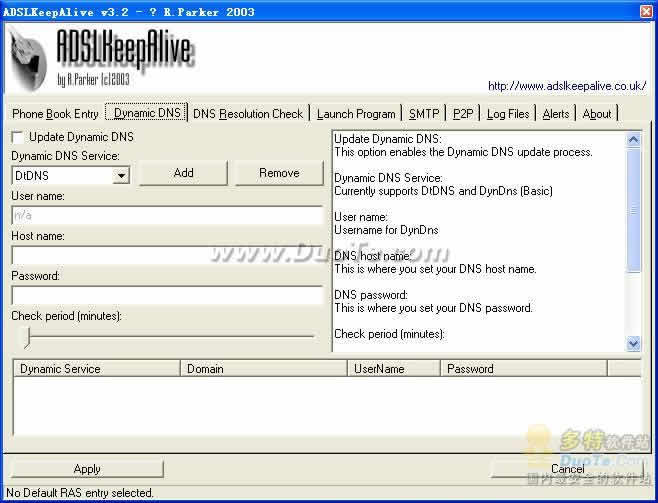Sort by the Password column header
The image size is (658, 503).
point(524,369)
